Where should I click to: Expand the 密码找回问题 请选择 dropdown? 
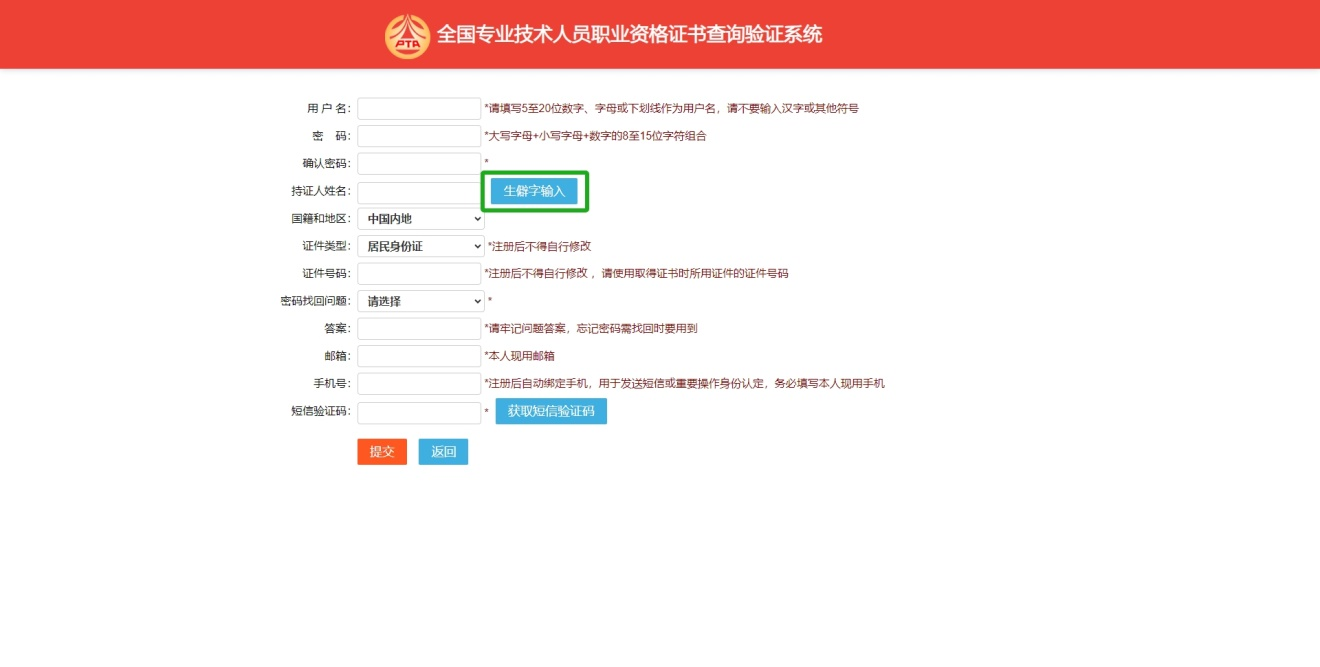(420, 301)
